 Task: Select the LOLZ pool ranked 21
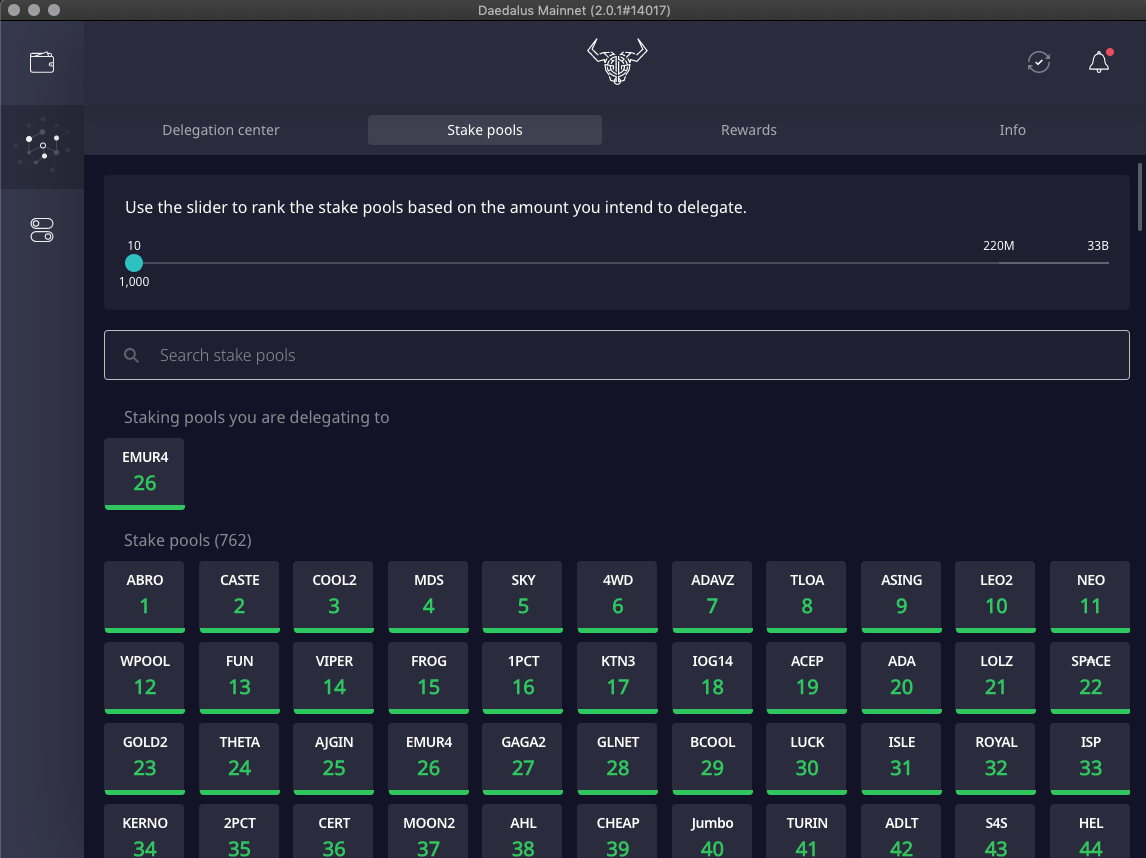995,677
